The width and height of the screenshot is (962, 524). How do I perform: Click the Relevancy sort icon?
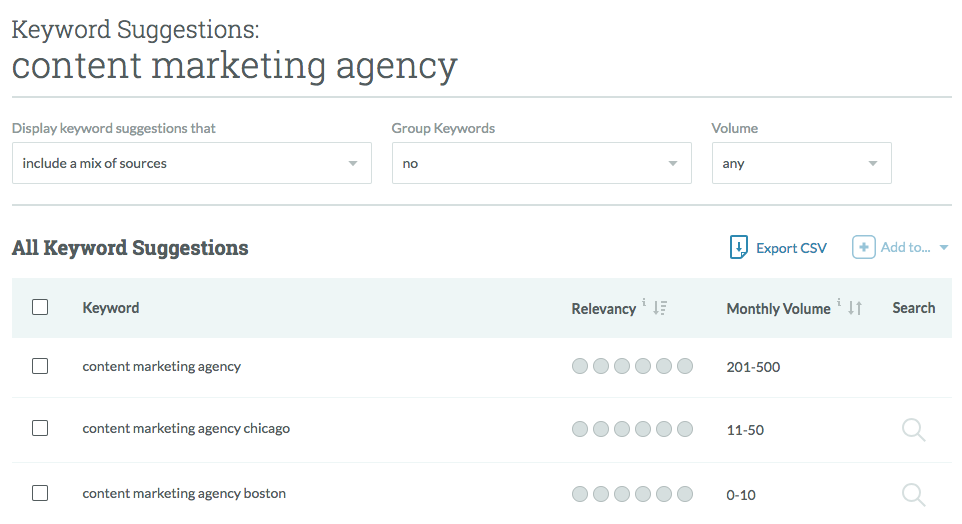click(659, 309)
